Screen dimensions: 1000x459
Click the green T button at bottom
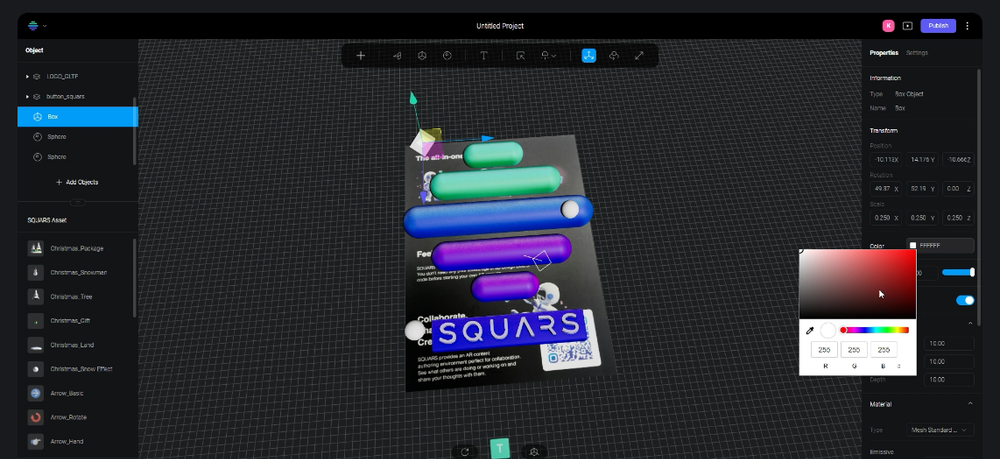pyautogui.click(x=499, y=448)
